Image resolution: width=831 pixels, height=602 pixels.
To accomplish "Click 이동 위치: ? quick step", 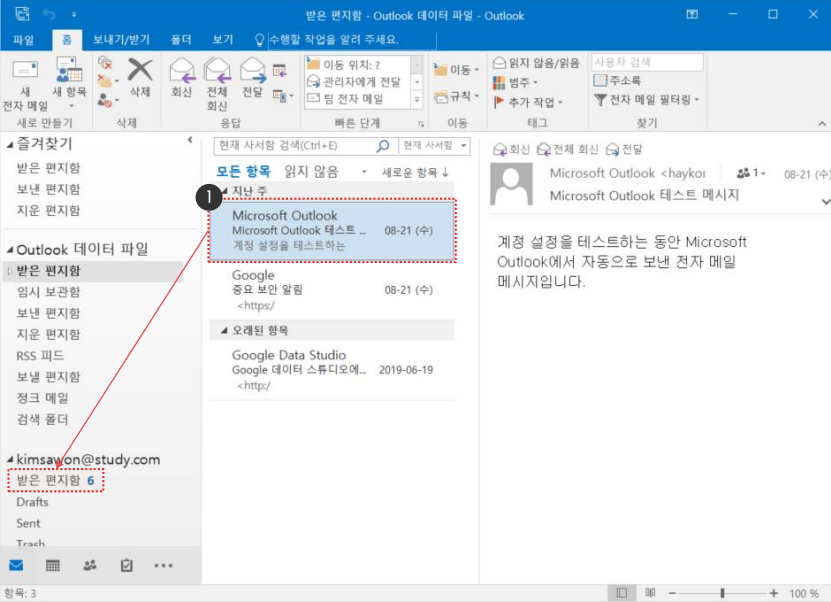I will click(357, 65).
